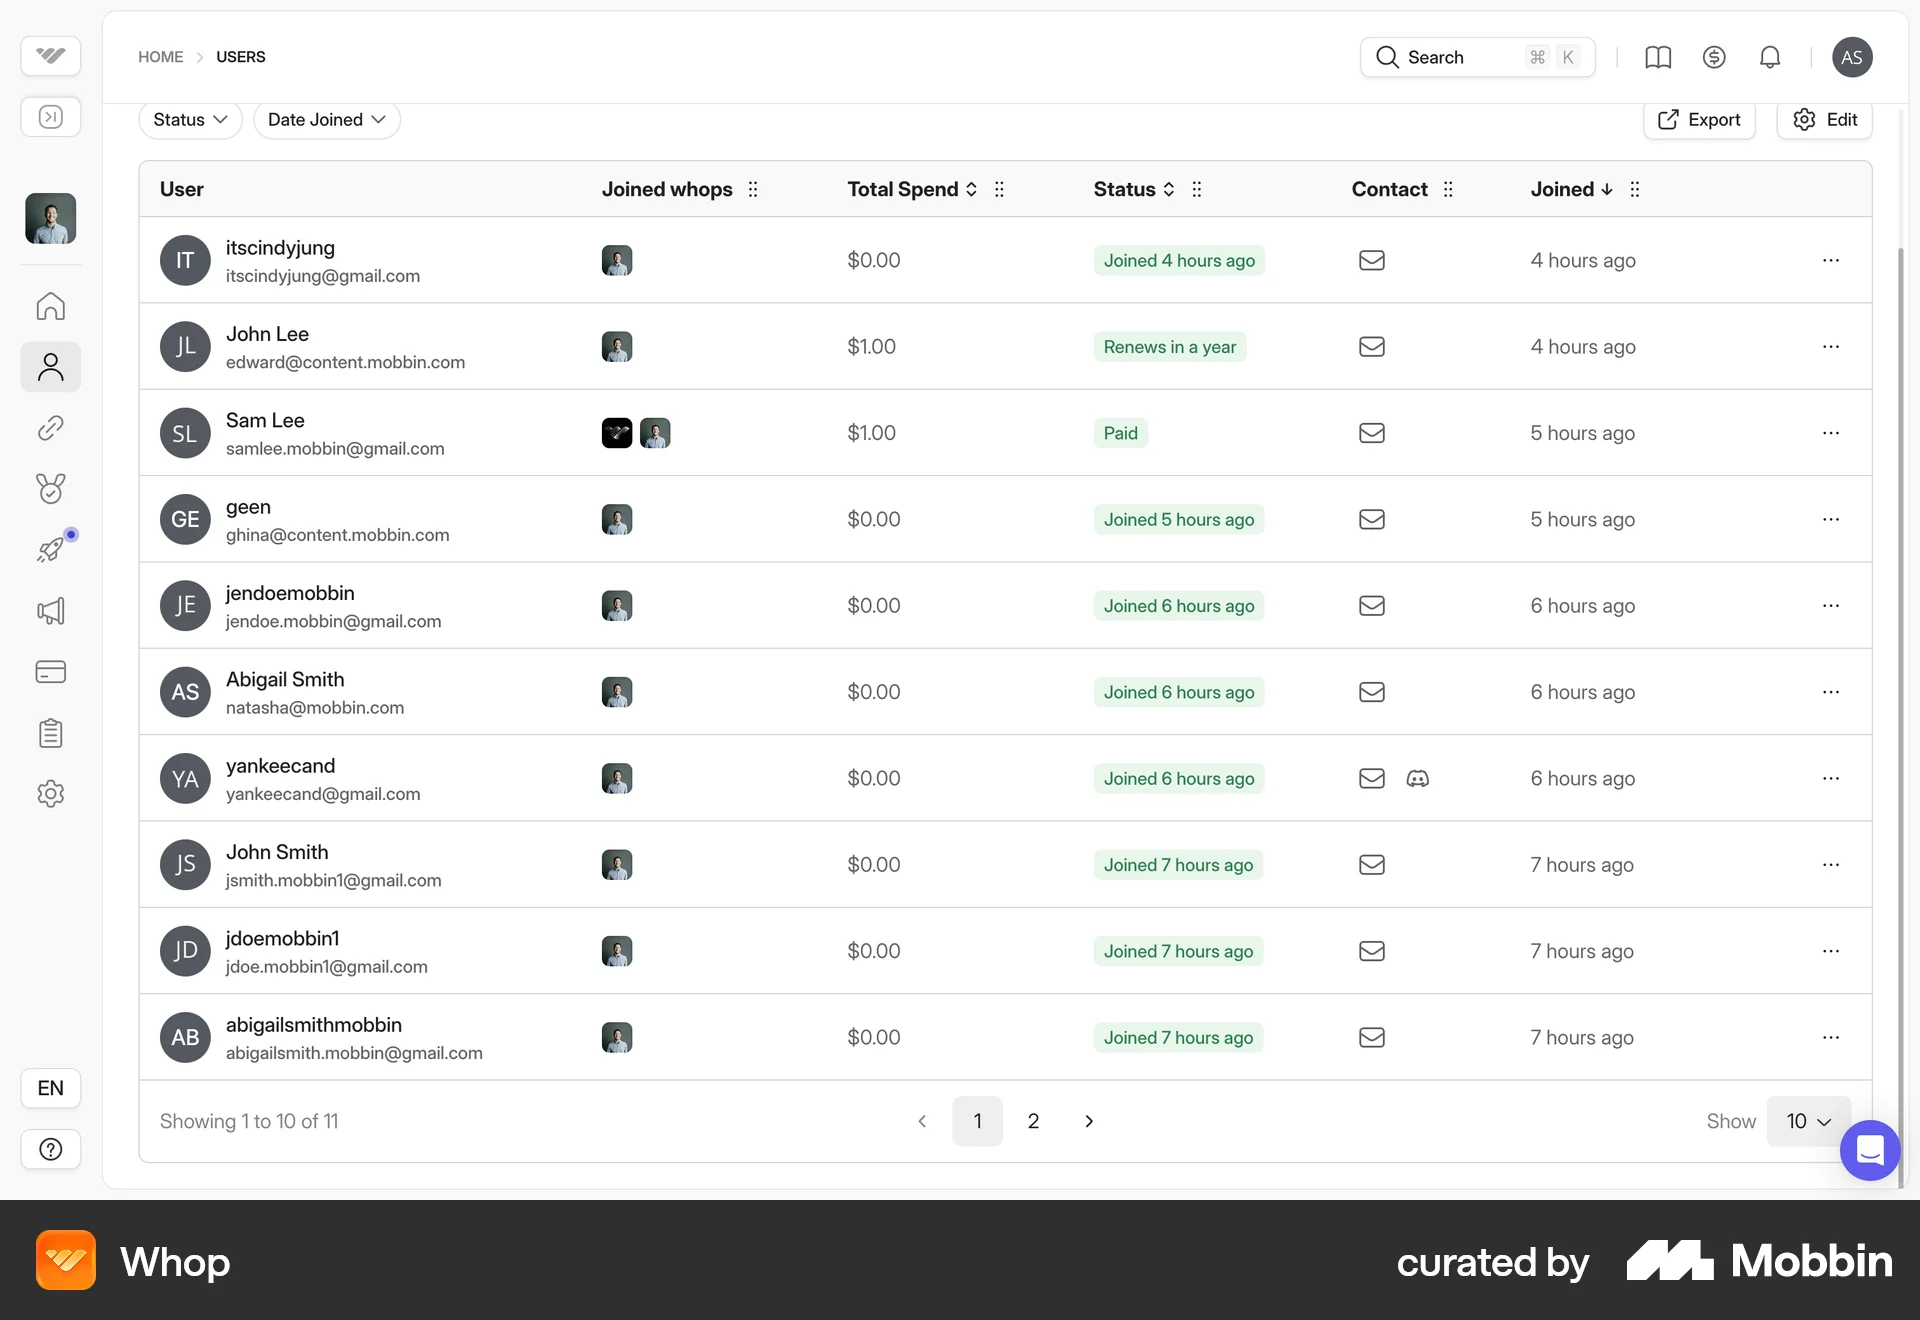1920x1320 pixels.
Task: Toggle the Total Spend column sort arrows
Action: click(971, 189)
